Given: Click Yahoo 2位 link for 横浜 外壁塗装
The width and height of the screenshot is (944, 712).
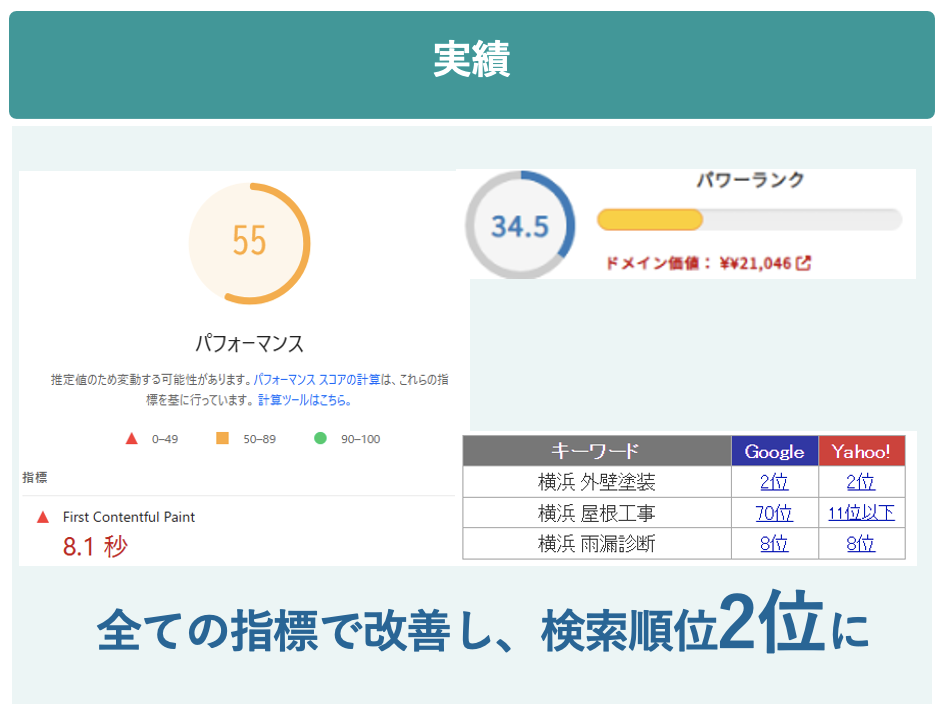Looking at the screenshot, I should click(861, 482).
